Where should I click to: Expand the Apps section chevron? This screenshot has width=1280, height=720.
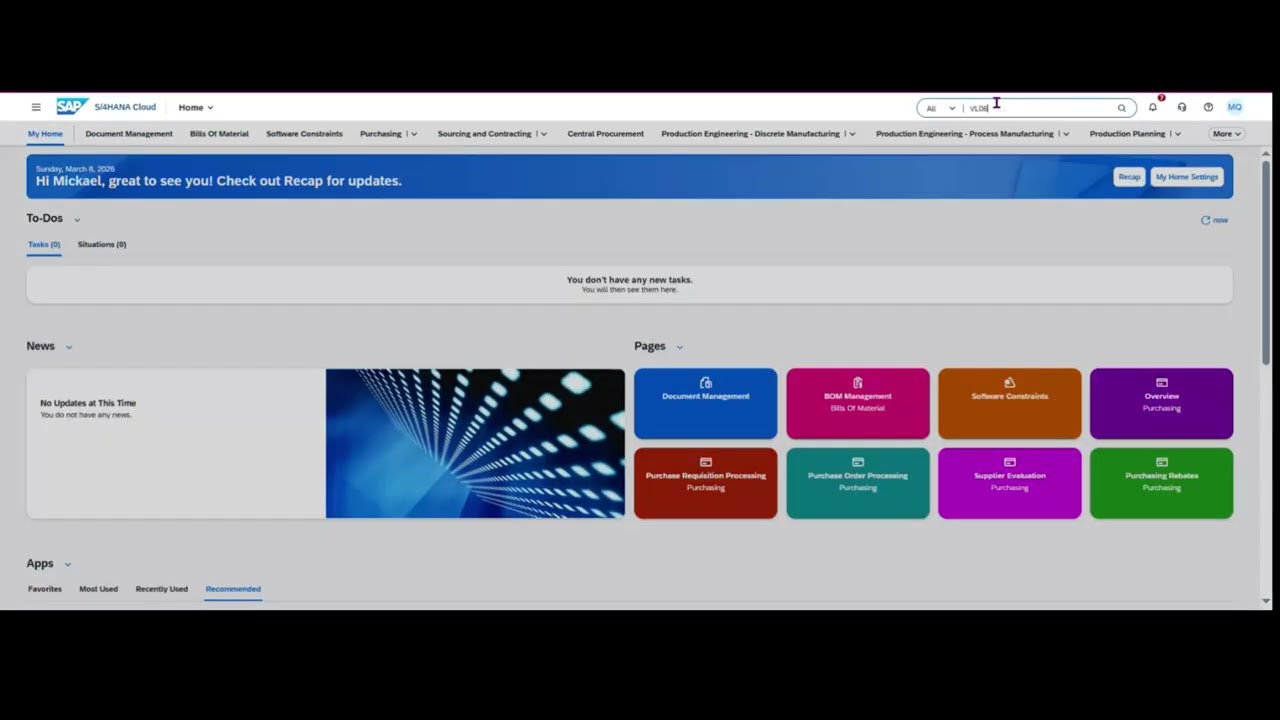68,564
